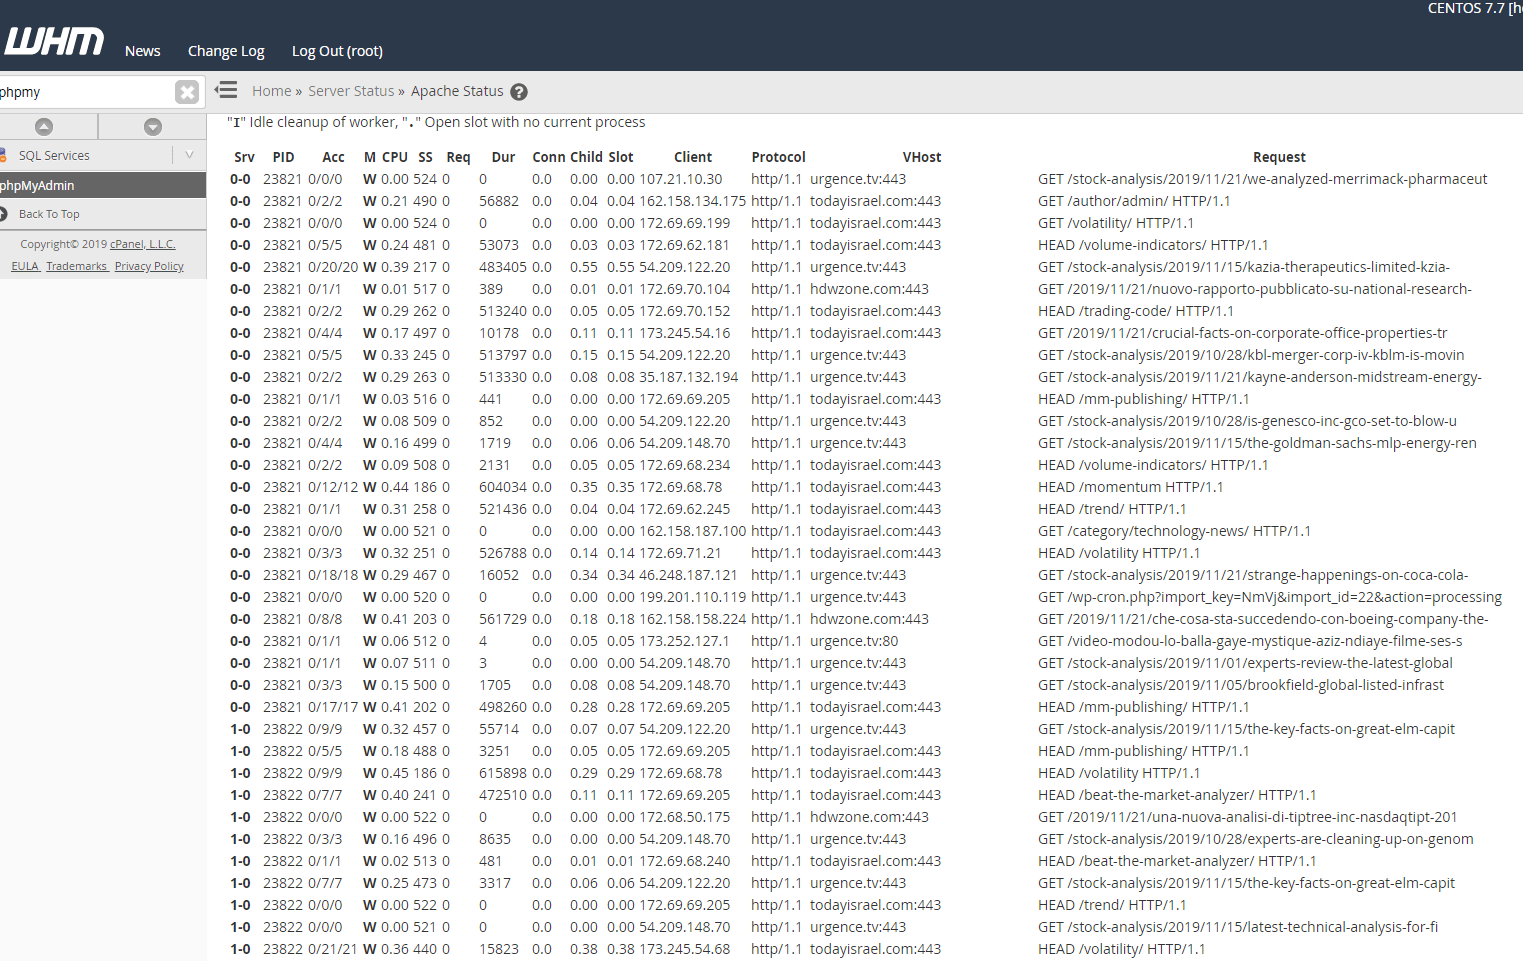Screen dimensions: 1523x961
Task: Click GET /category/technology-news/ request
Action: (1174, 531)
